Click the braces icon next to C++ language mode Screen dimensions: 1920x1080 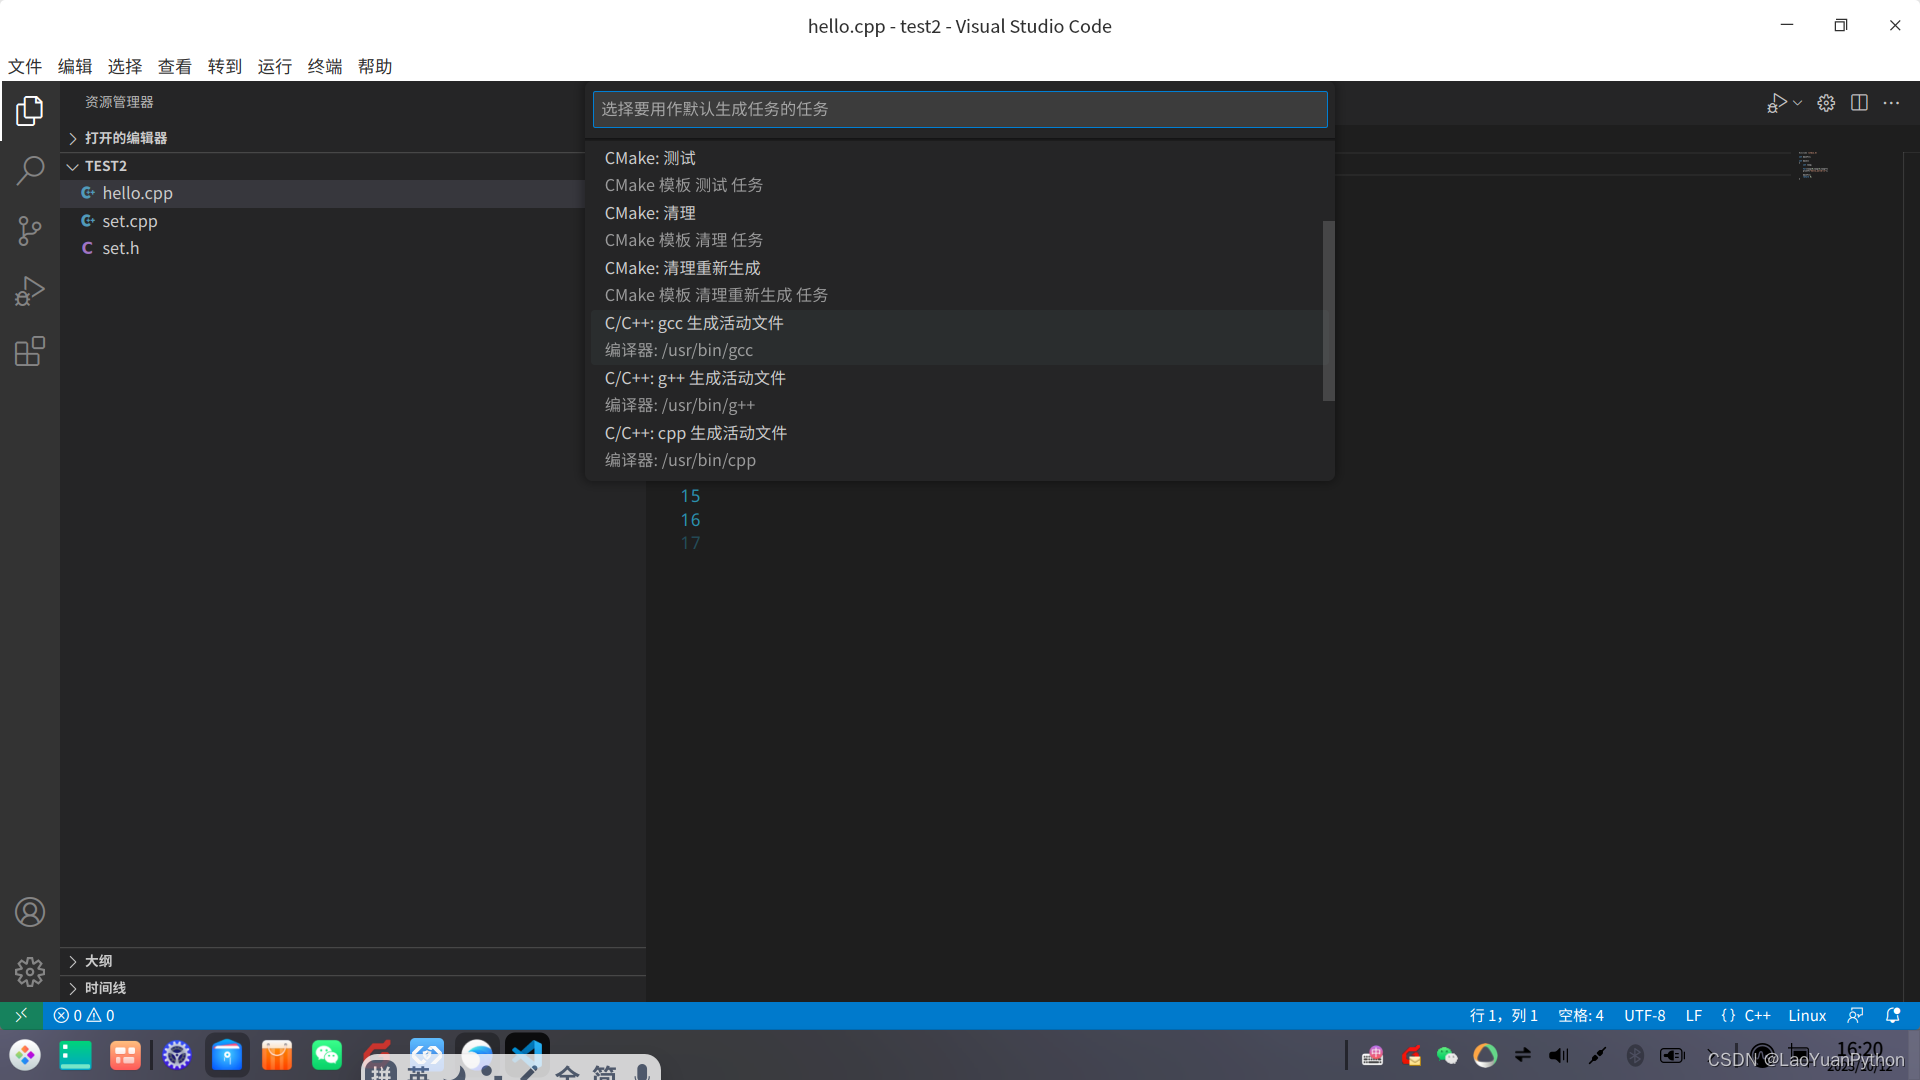(x=1728, y=1015)
